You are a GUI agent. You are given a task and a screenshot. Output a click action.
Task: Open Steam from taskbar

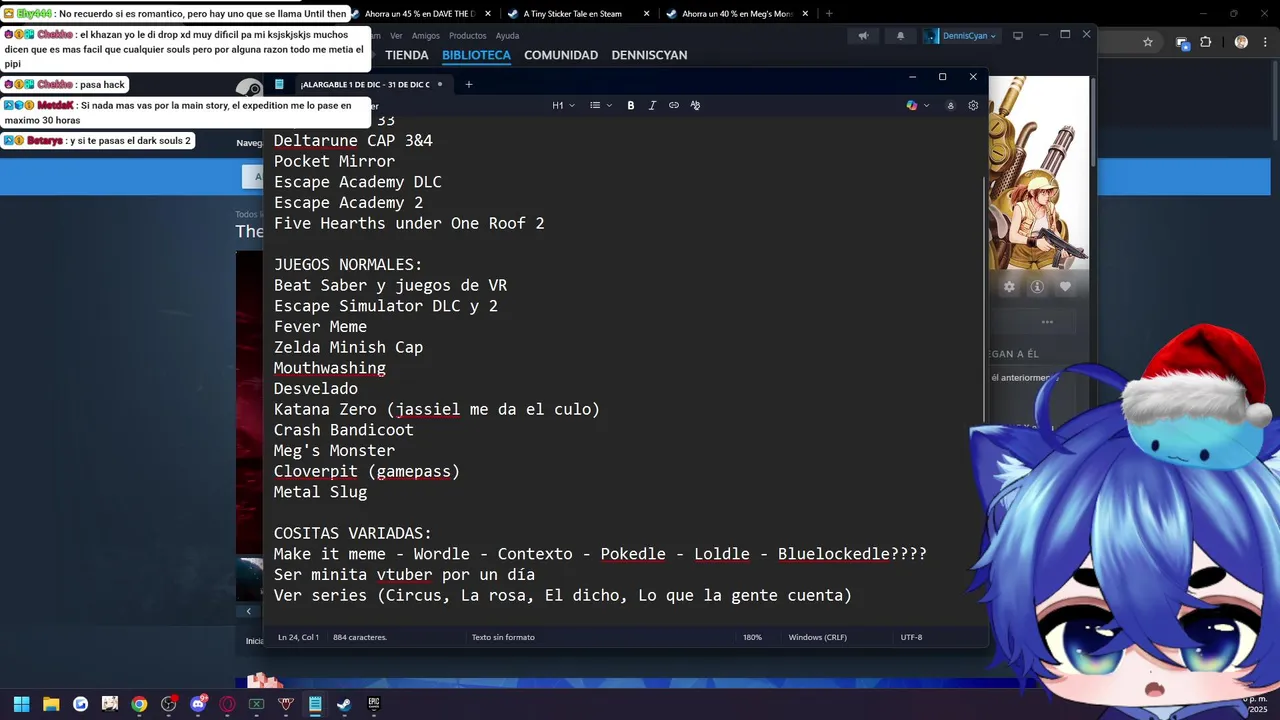(x=344, y=704)
